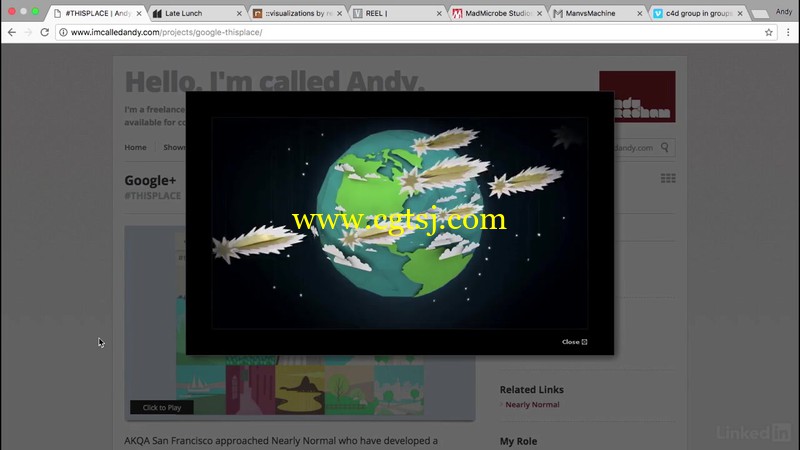Viewport: 800px width, 450px height.
Task: Click the grid view icon
Action: [x=668, y=179]
